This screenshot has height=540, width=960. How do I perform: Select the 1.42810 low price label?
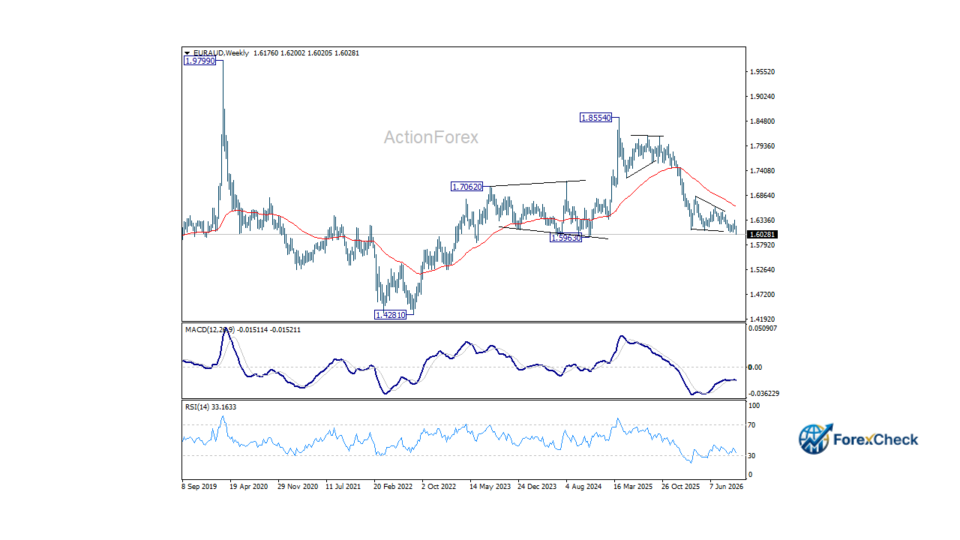pos(391,315)
